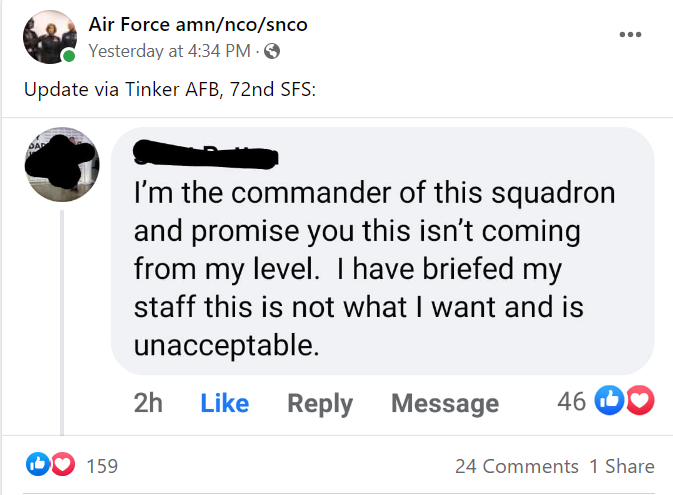Click the redacted commenter name
This screenshot has height=495, width=673.
coord(205,152)
